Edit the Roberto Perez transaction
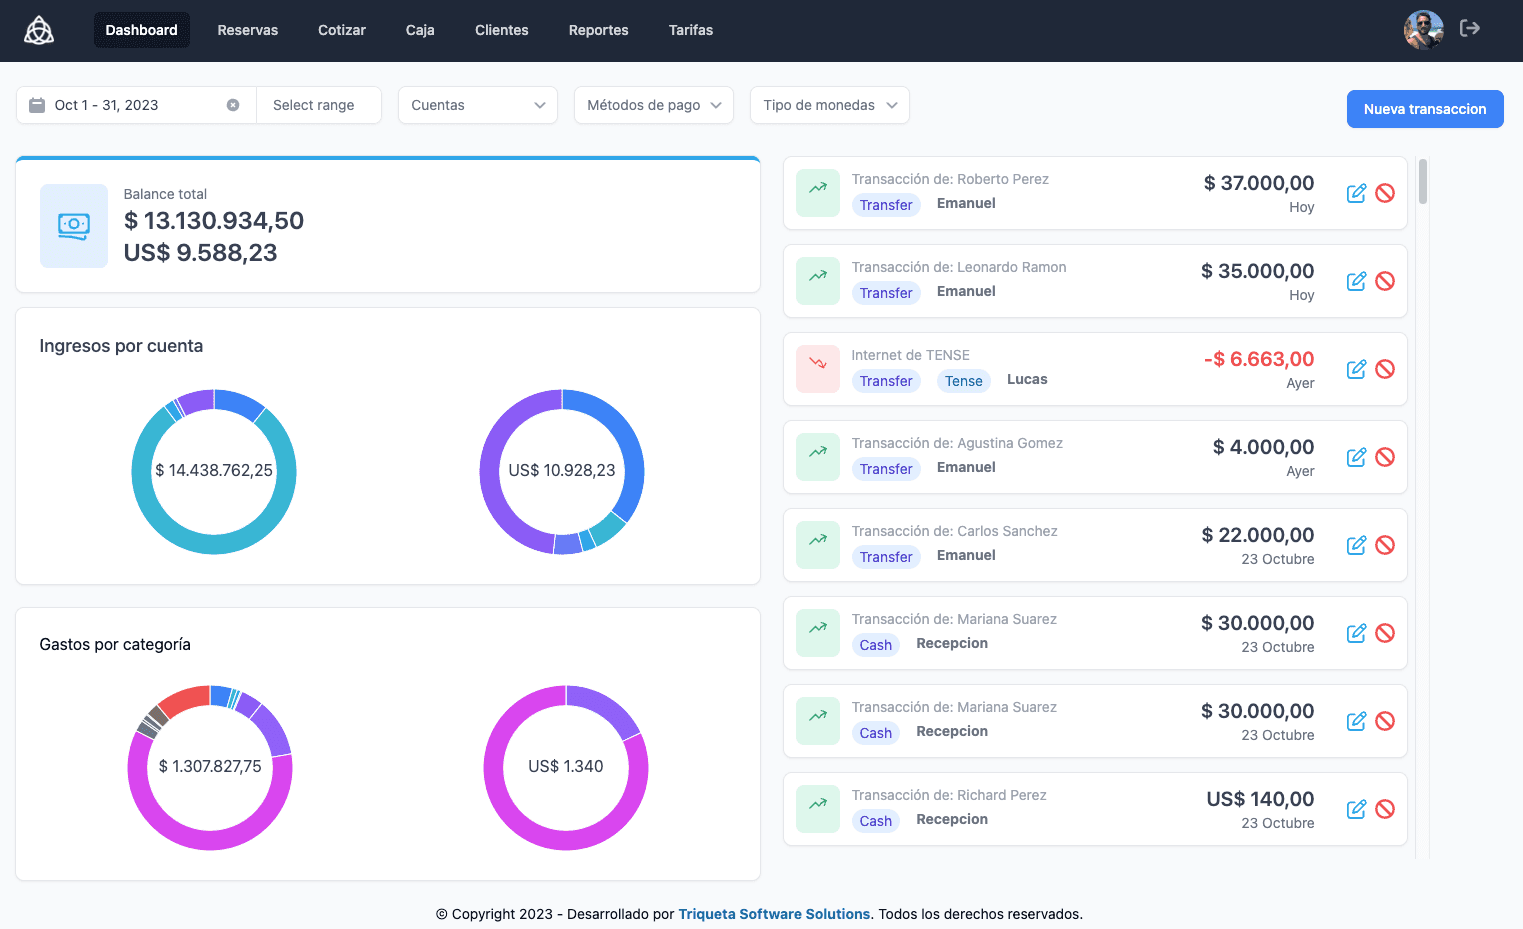Screen dimensions: 1523x929 point(1356,193)
